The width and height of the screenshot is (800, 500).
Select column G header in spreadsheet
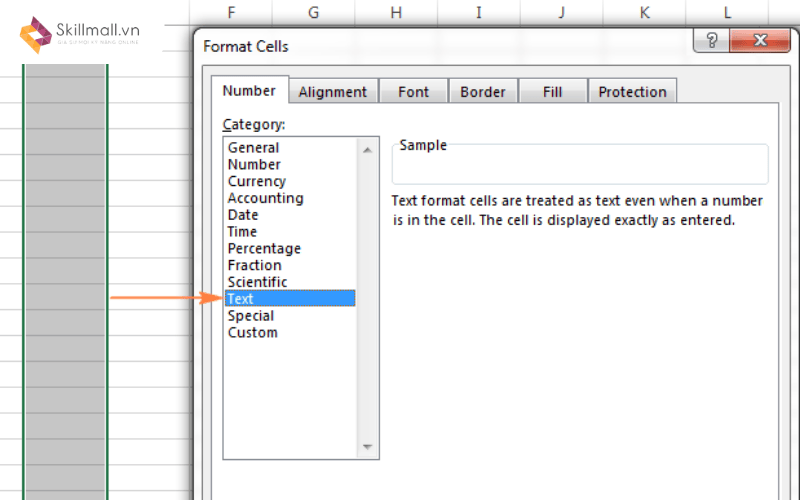313,12
